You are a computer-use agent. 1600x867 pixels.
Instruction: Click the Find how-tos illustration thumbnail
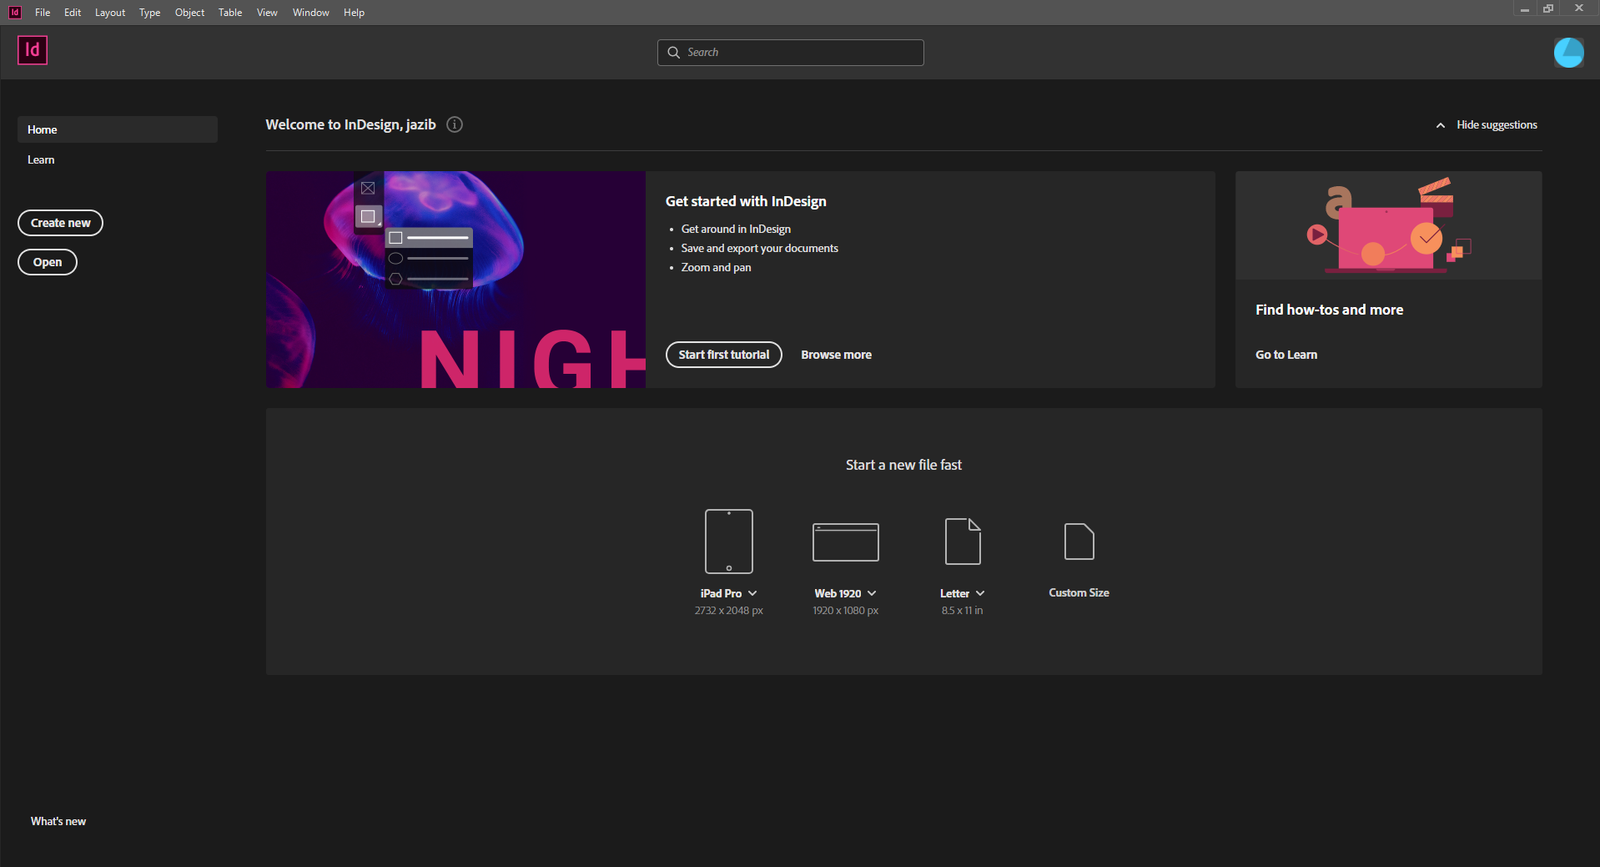(1388, 225)
